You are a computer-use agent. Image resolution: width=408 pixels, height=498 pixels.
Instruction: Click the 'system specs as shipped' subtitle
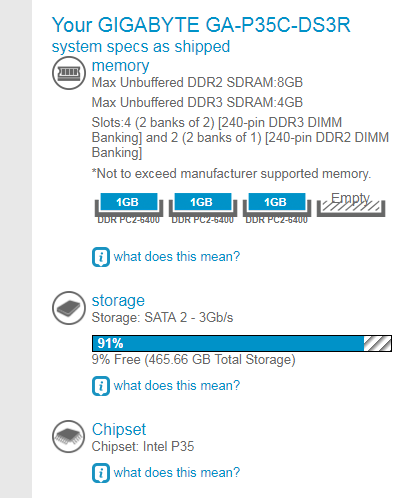[141, 47]
